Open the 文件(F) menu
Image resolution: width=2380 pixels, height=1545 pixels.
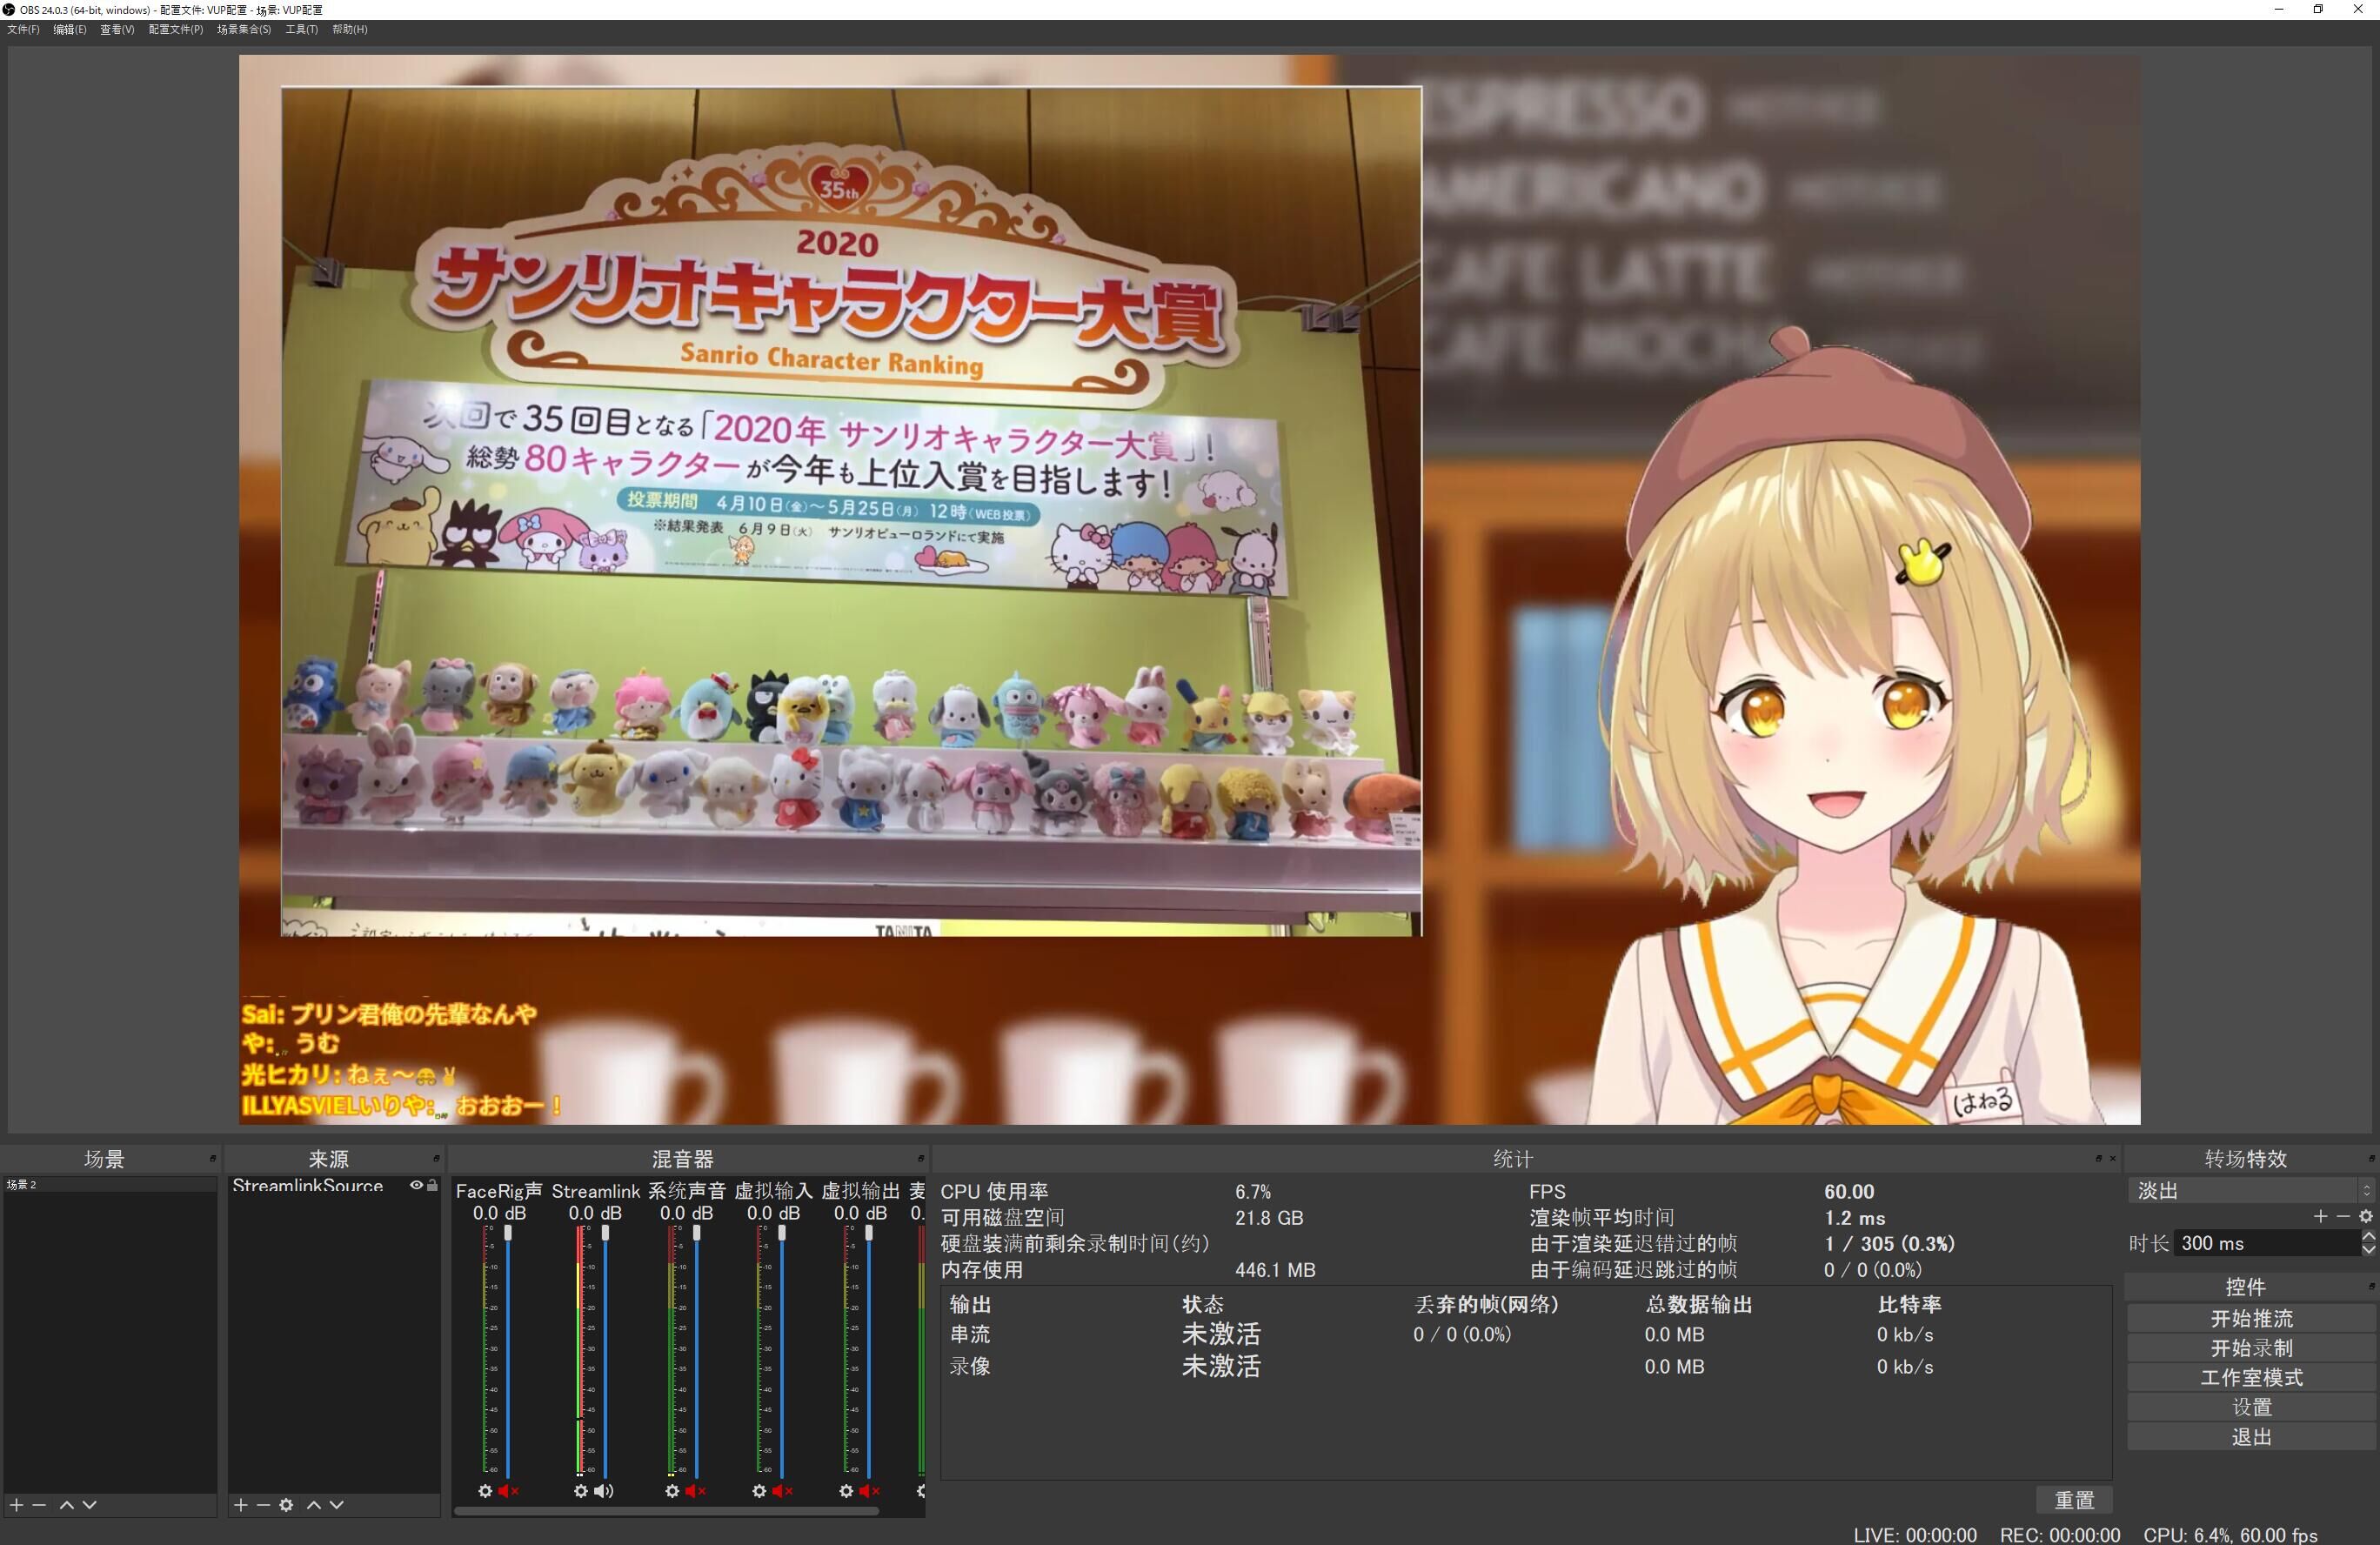pos(23,29)
